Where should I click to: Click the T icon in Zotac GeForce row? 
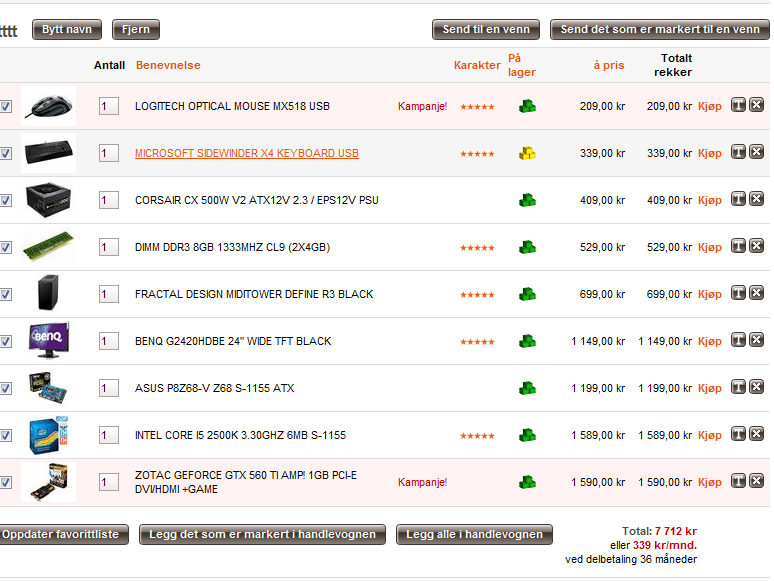738,480
